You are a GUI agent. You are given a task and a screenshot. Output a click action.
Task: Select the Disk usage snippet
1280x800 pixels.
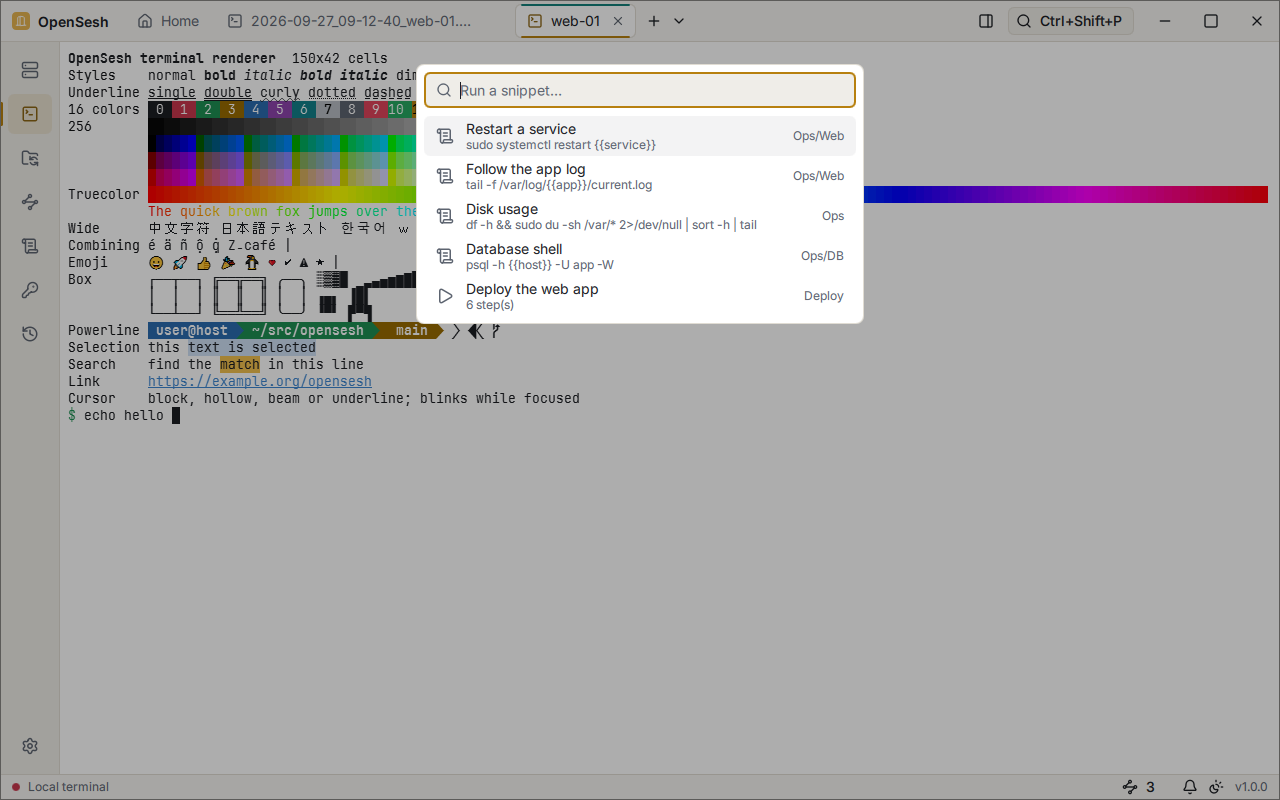point(640,216)
